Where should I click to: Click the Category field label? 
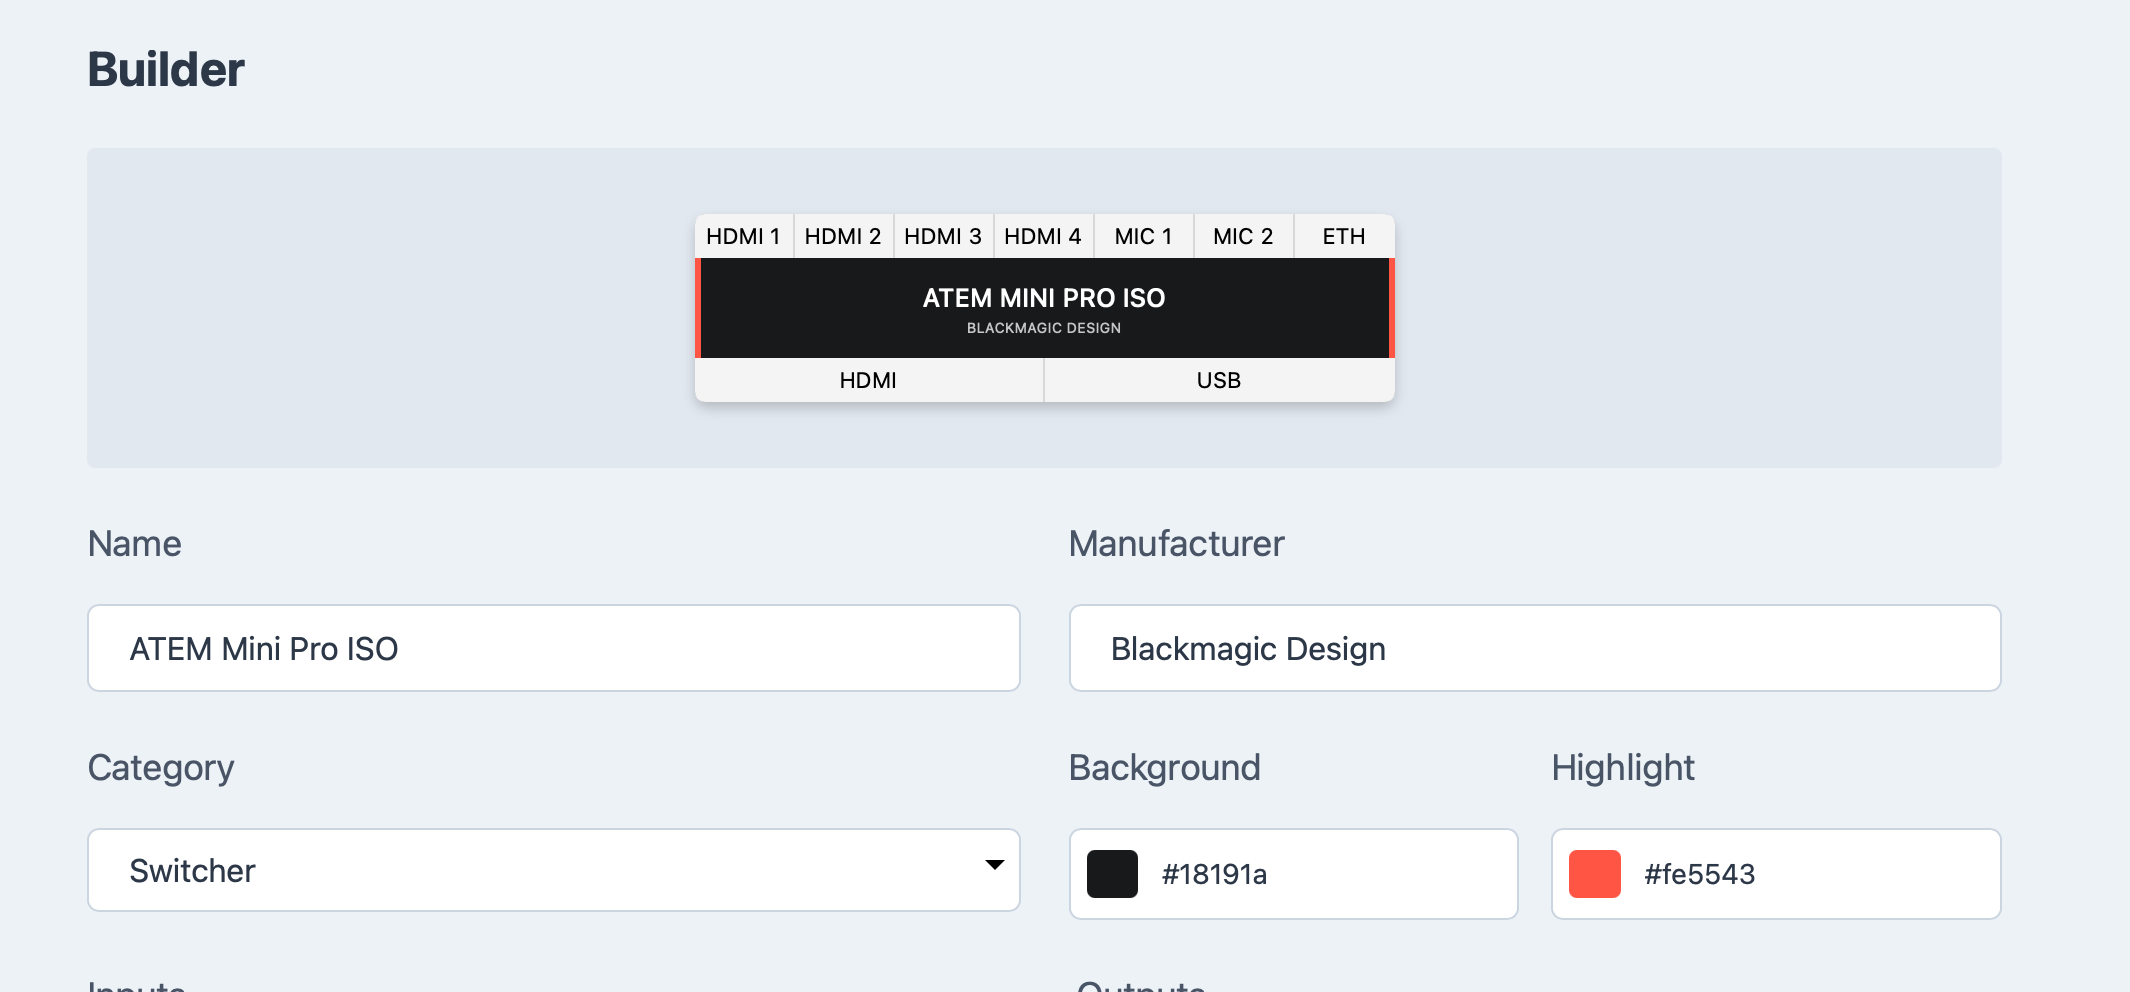[161, 768]
